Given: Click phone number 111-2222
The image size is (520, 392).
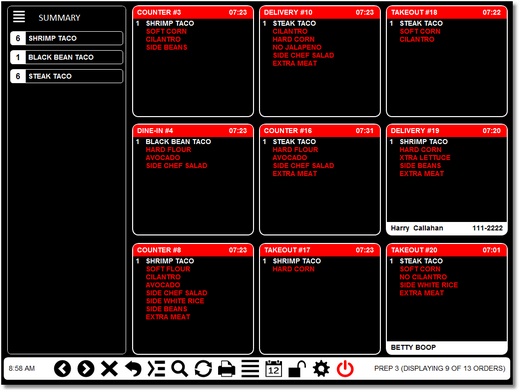Looking at the screenshot, I should pyautogui.click(x=487, y=228).
